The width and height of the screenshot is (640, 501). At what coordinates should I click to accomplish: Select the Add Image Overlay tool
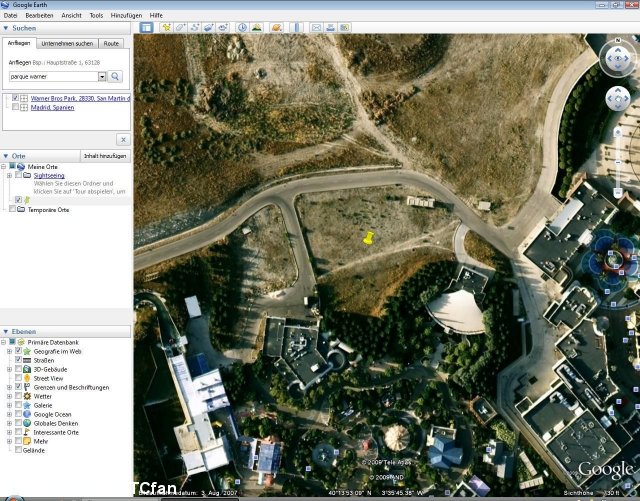pos(209,28)
